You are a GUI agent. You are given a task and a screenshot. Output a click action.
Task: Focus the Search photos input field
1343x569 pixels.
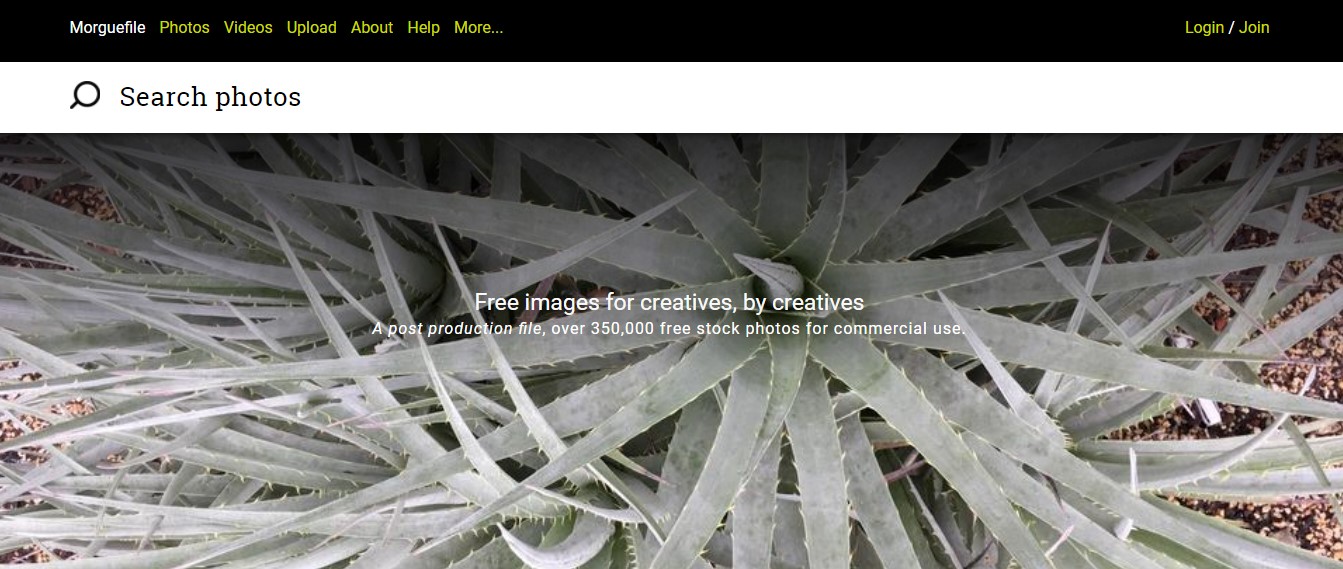(x=700, y=97)
